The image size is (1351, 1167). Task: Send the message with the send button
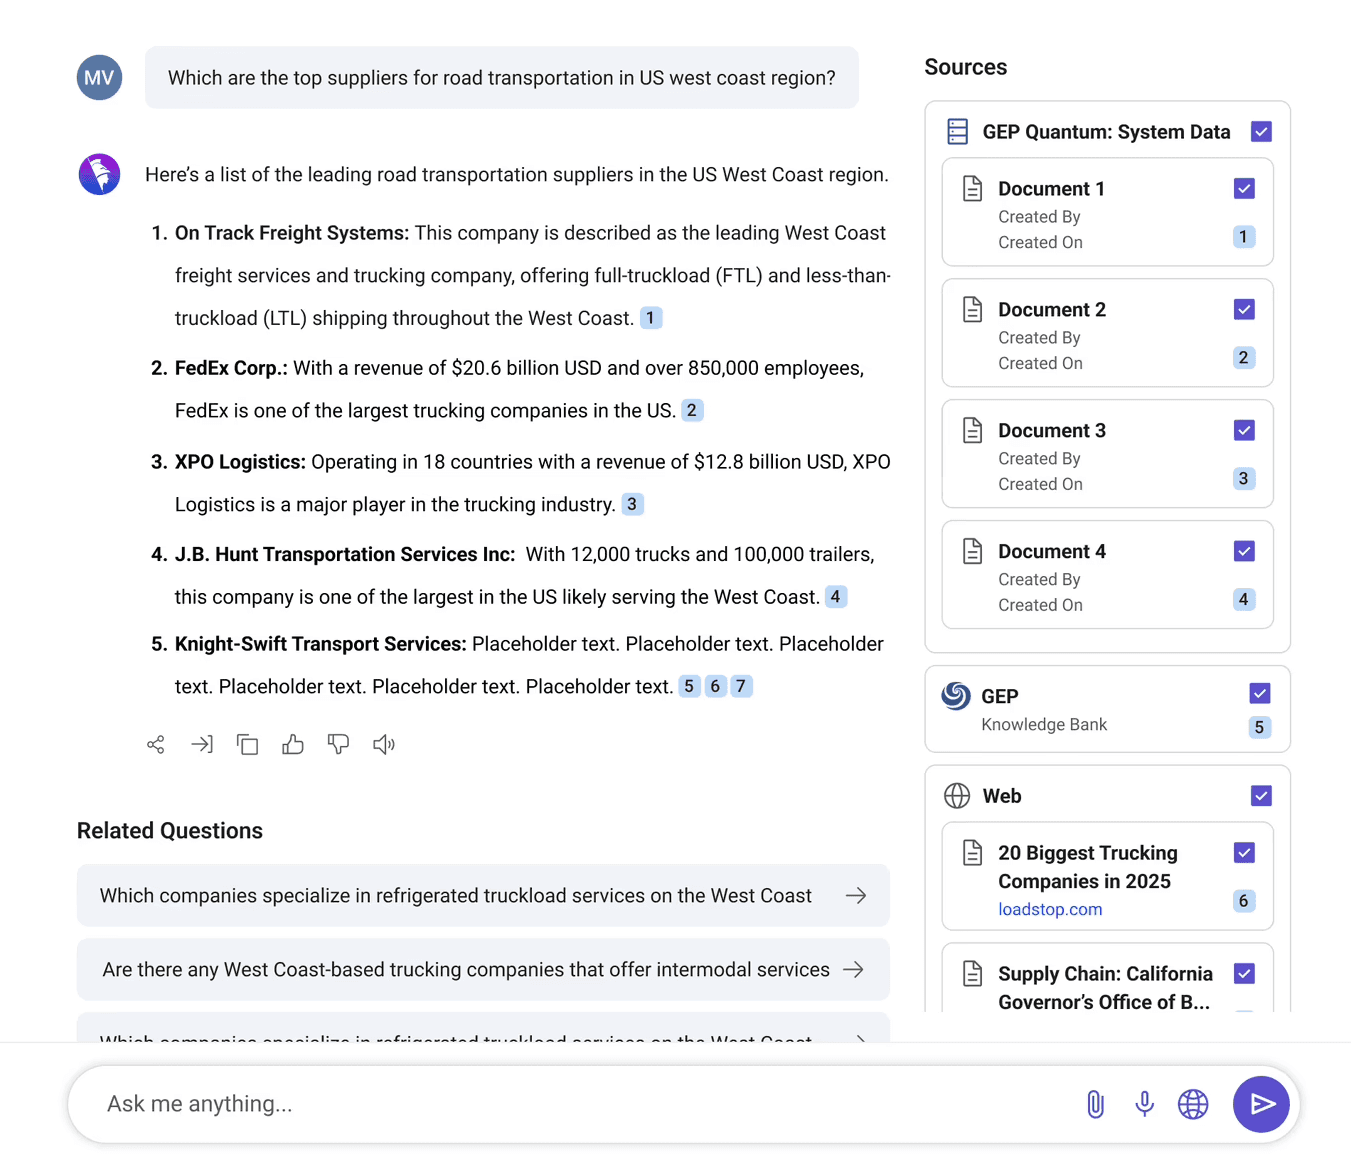tap(1261, 1104)
